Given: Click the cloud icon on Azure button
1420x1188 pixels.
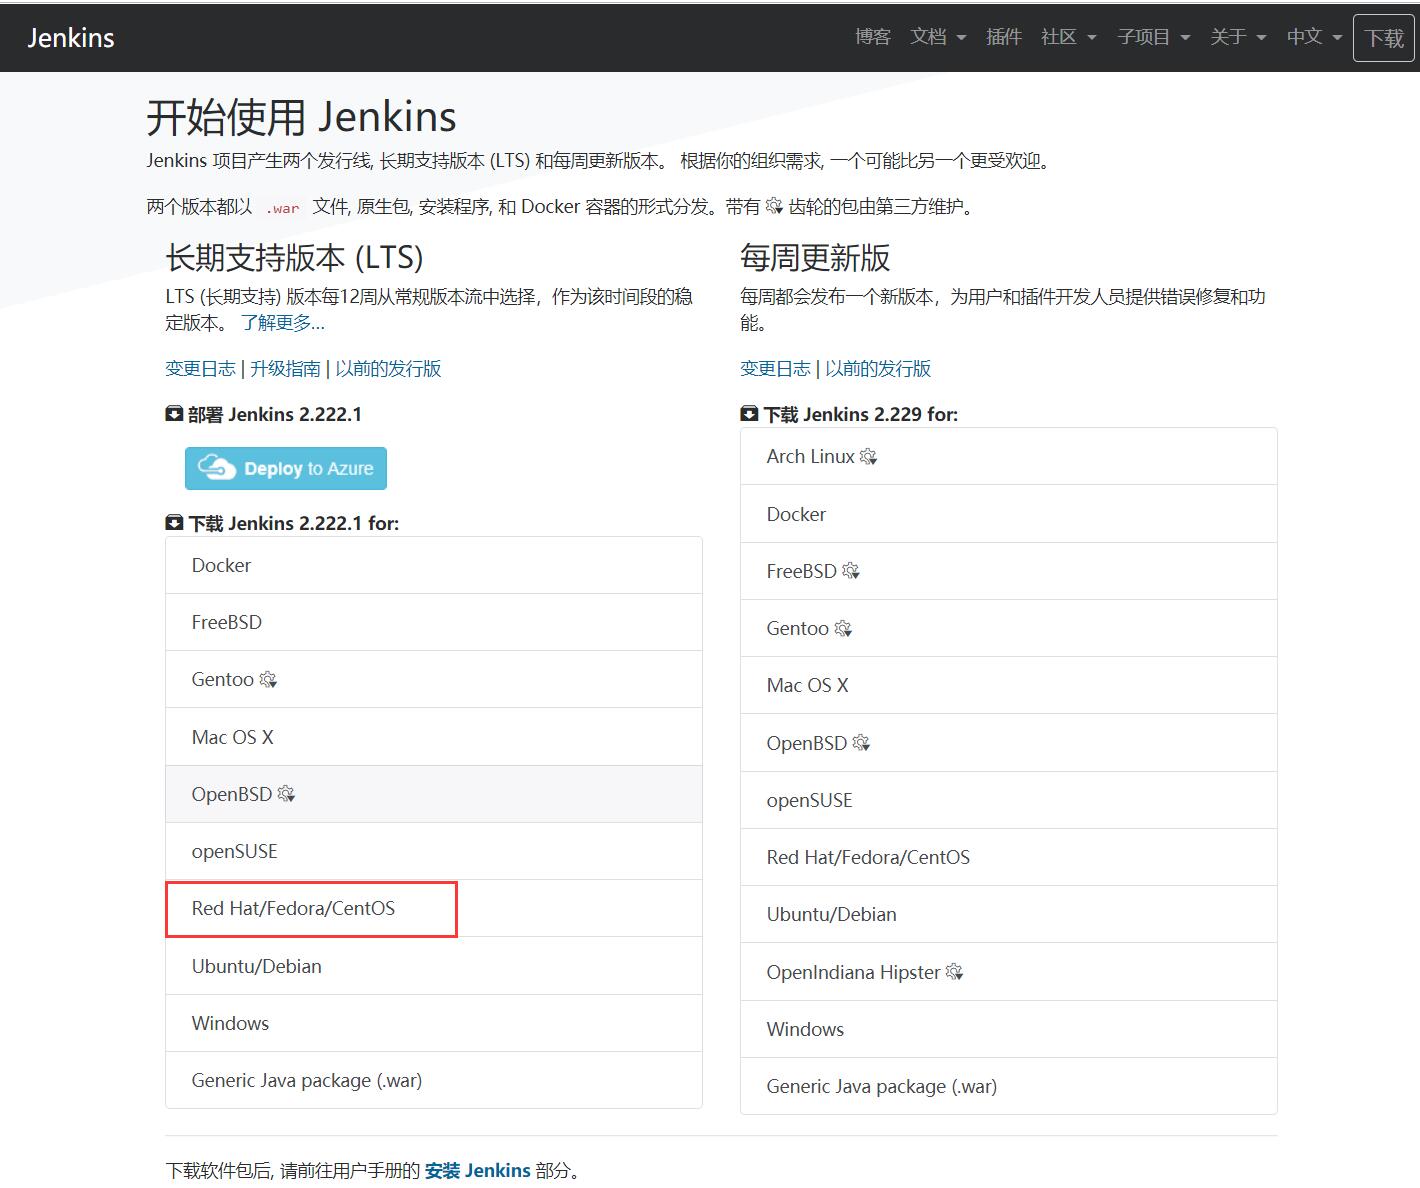Looking at the screenshot, I should pos(215,467).
